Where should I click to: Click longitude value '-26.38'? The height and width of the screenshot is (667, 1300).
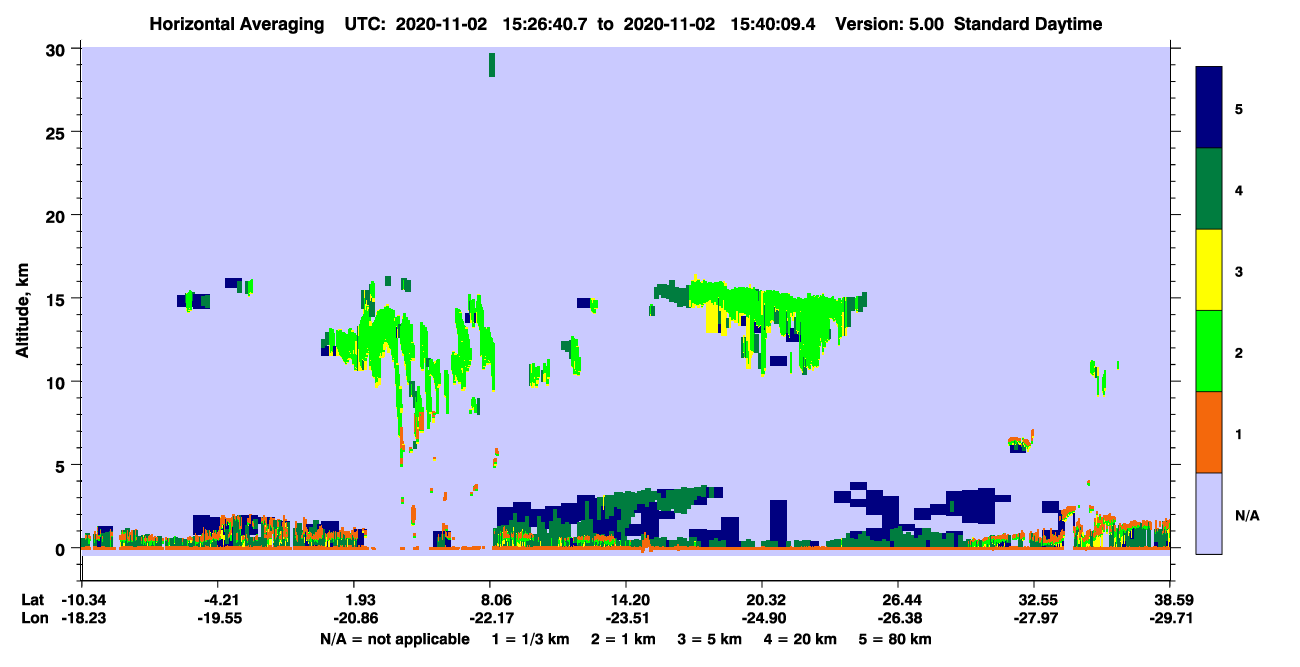pyautogui.click(x=898, y=619)
